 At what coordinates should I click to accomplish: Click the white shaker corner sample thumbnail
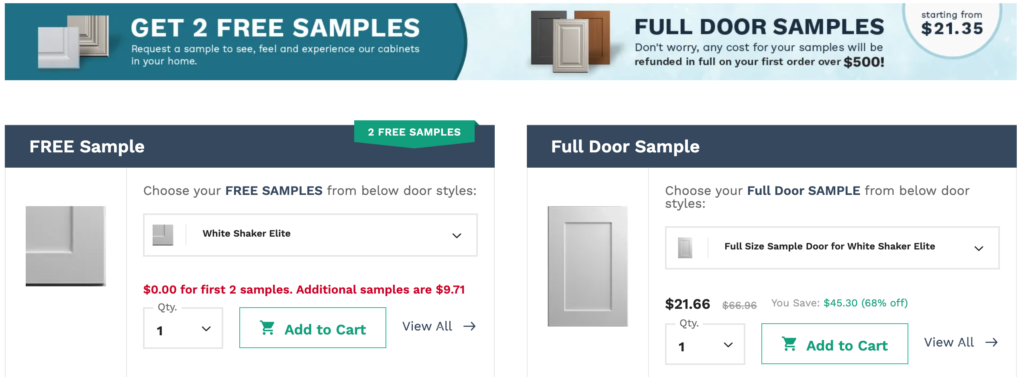coord(65,246)
